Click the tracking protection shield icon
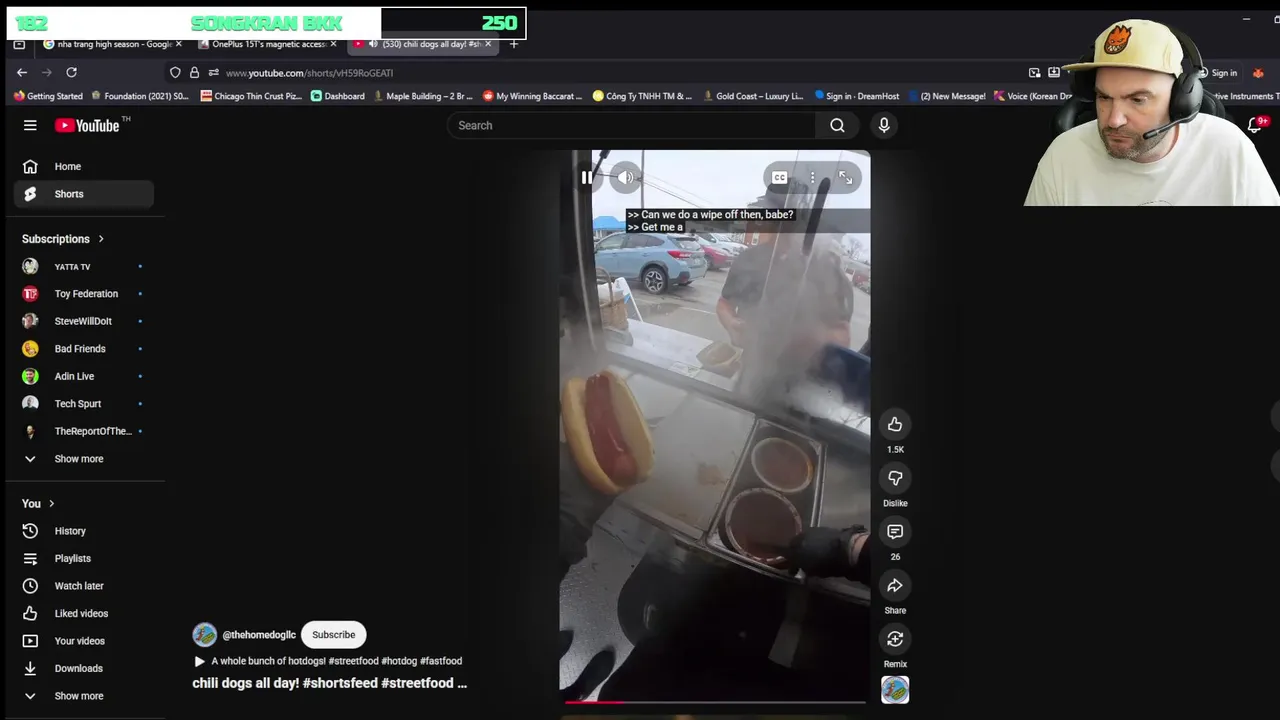This screenshot has height=720, width=1280. 175,72
